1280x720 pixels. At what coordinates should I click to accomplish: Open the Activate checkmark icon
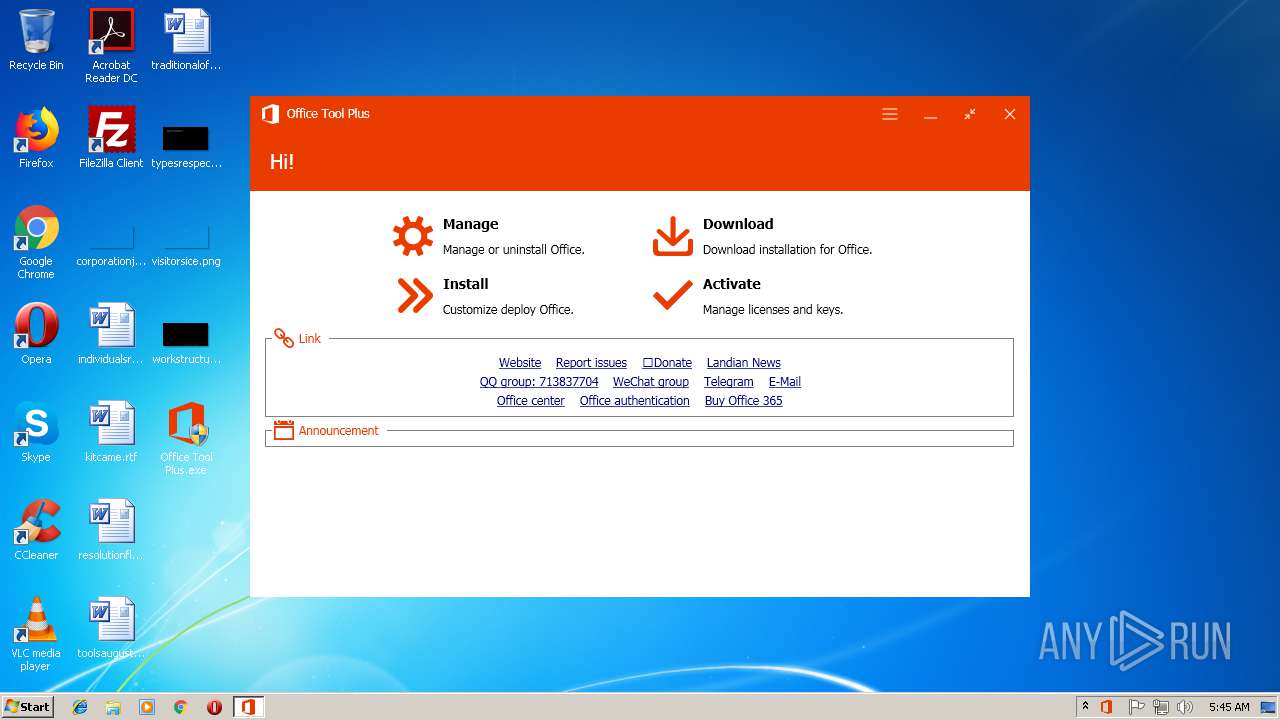pyautogui.click(x=673, y=295)
